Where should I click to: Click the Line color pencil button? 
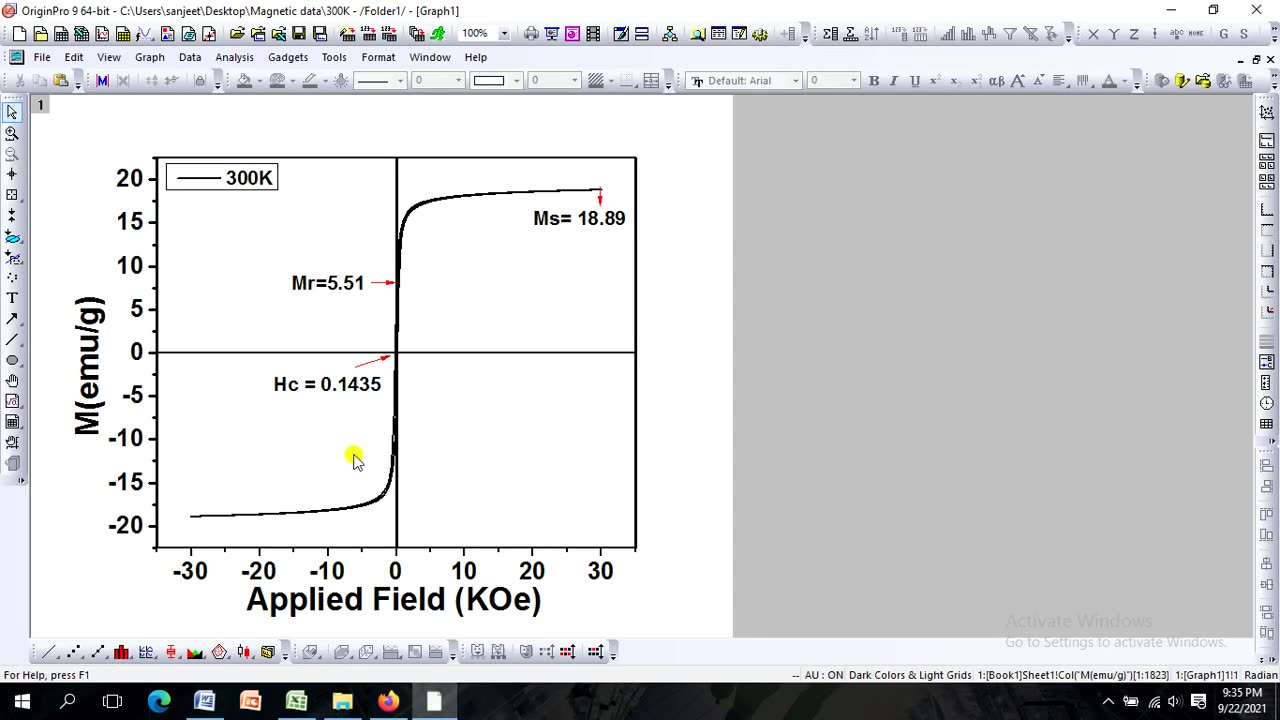click(310, 81)
